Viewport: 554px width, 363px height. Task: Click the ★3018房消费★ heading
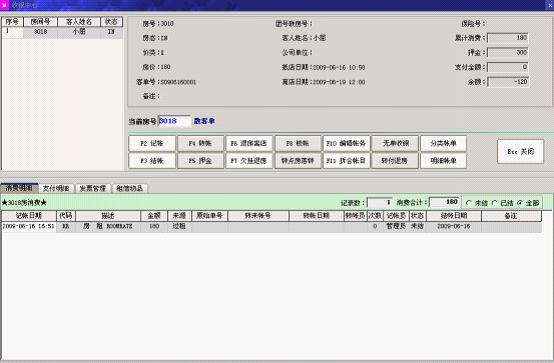24,203
